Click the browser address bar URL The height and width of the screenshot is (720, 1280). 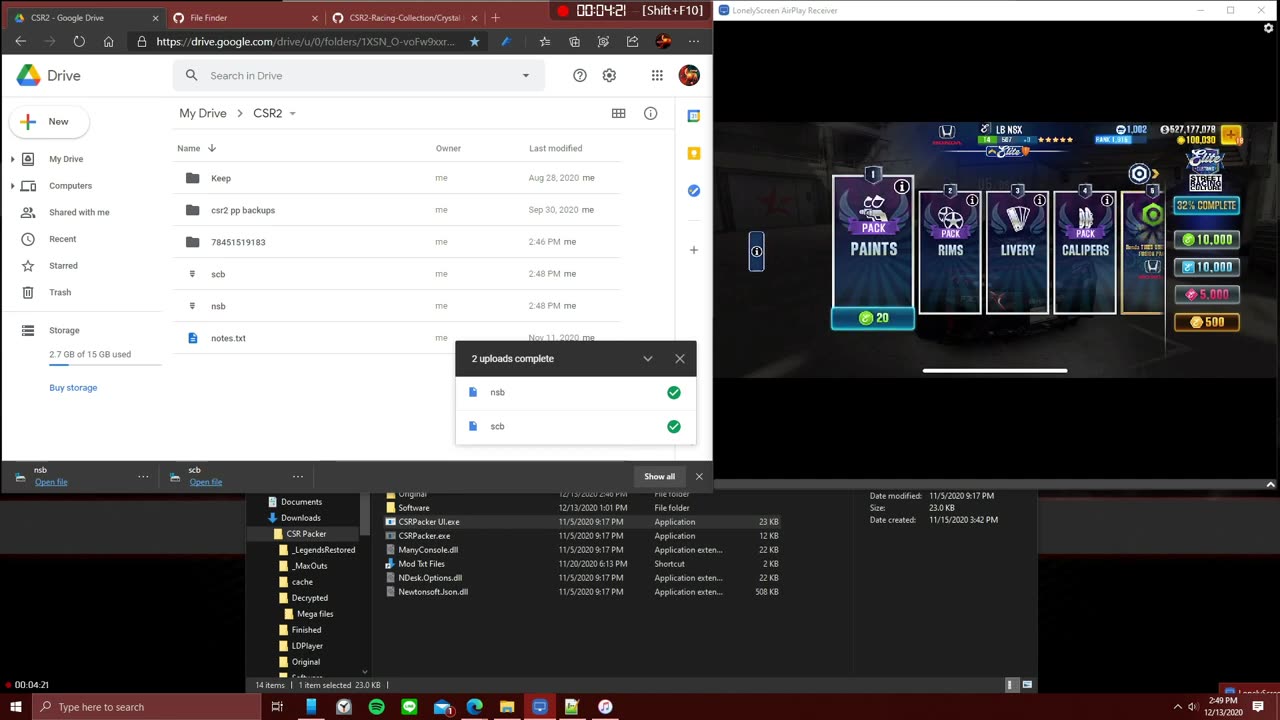(305, 42)
